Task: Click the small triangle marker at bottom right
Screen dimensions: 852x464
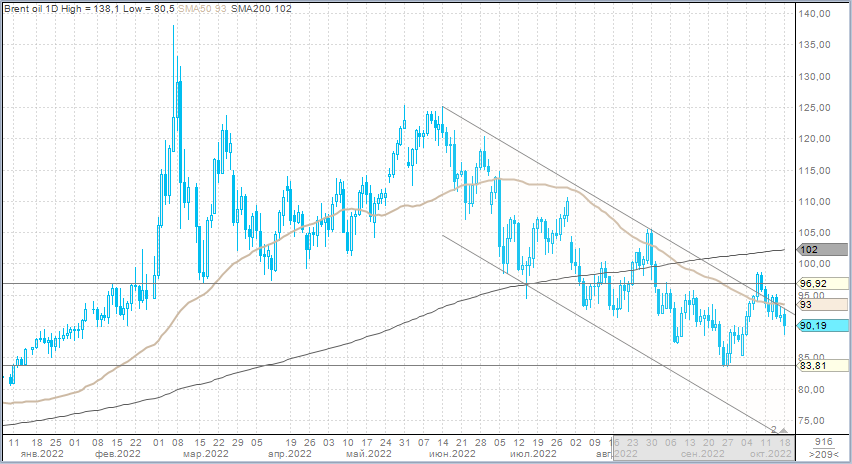Action: tap(783, 430)
